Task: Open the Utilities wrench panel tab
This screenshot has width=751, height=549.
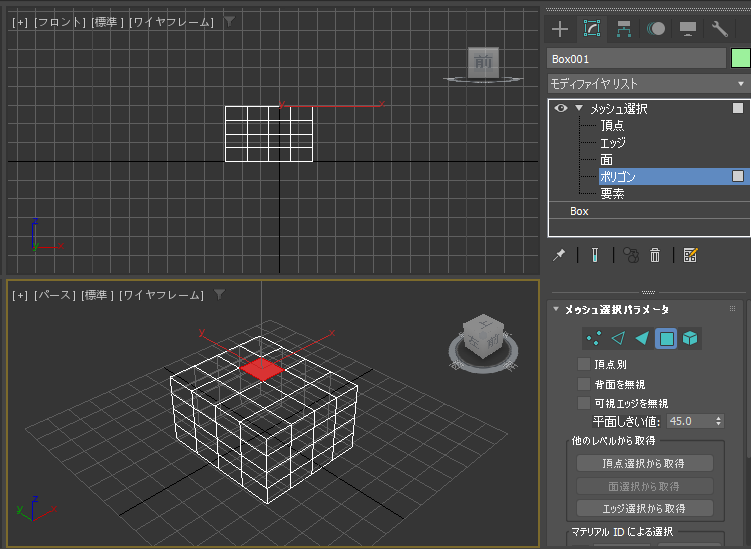Action: click(719, 29)
